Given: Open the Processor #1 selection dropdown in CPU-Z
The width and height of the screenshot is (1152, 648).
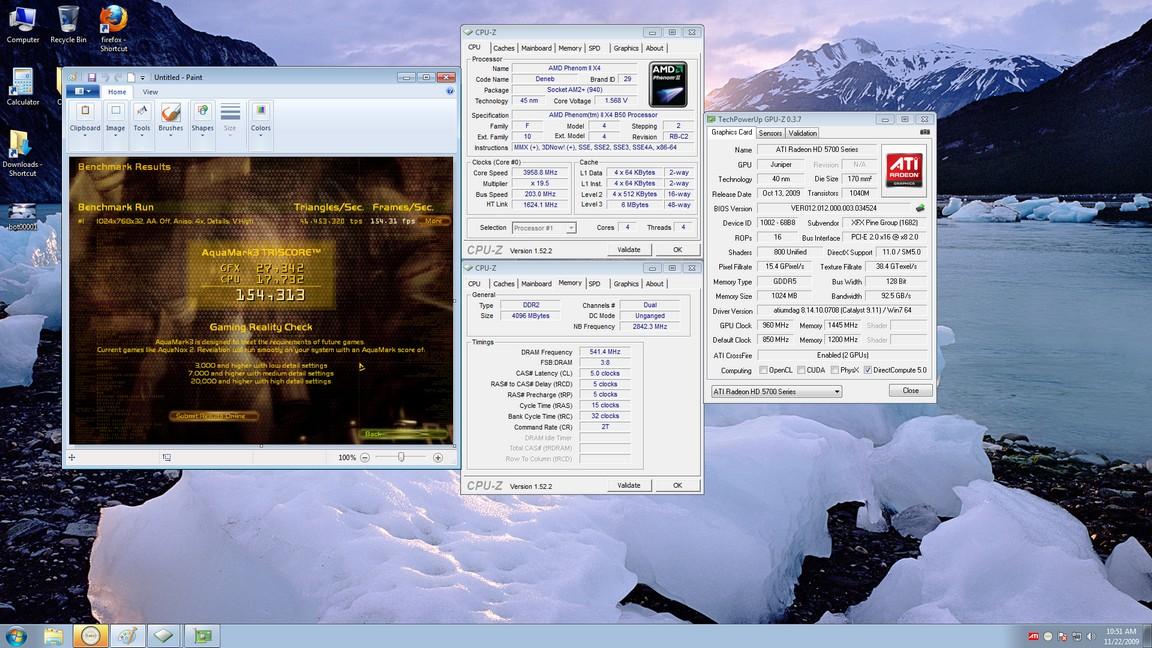Looking at the screenshot, I should click(544, 228).
